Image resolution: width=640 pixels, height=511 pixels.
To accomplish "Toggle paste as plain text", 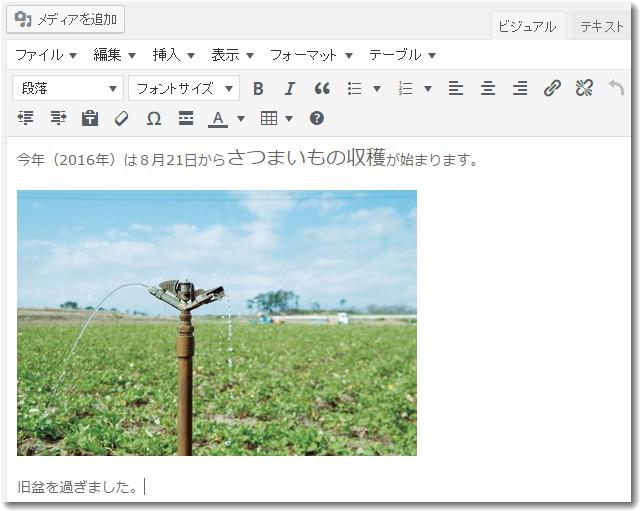I will [90, 118].
